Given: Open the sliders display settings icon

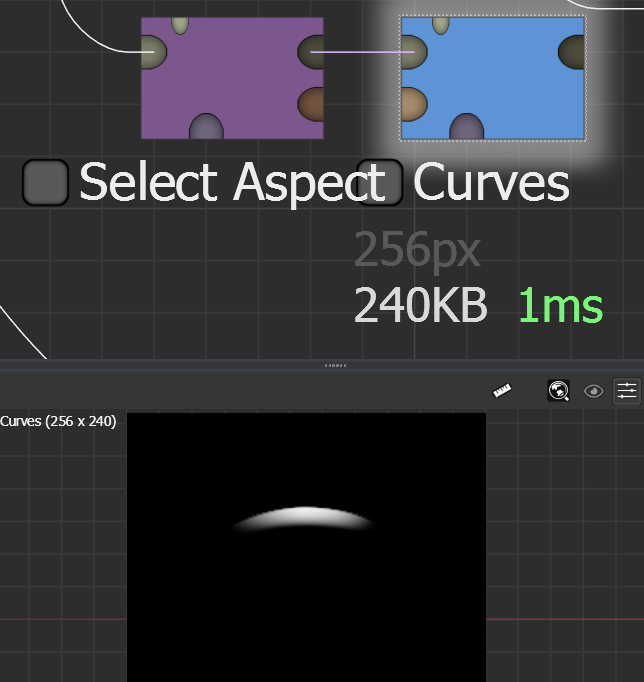Looking at the screenshot, I should pyautogui.click(x=627, y=391).
